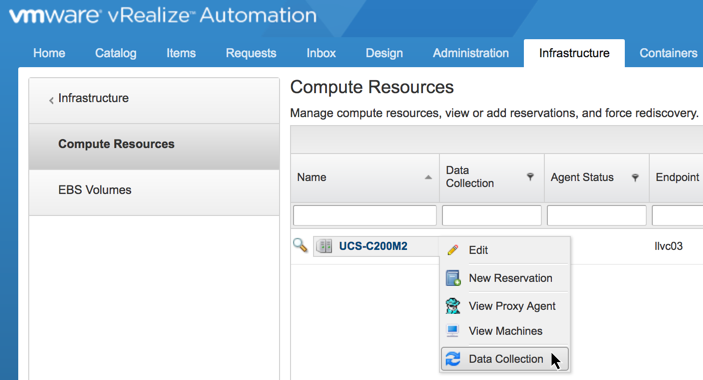Open the Administration tab
Screen dimensions: 703x380
(x=471, y=53)
